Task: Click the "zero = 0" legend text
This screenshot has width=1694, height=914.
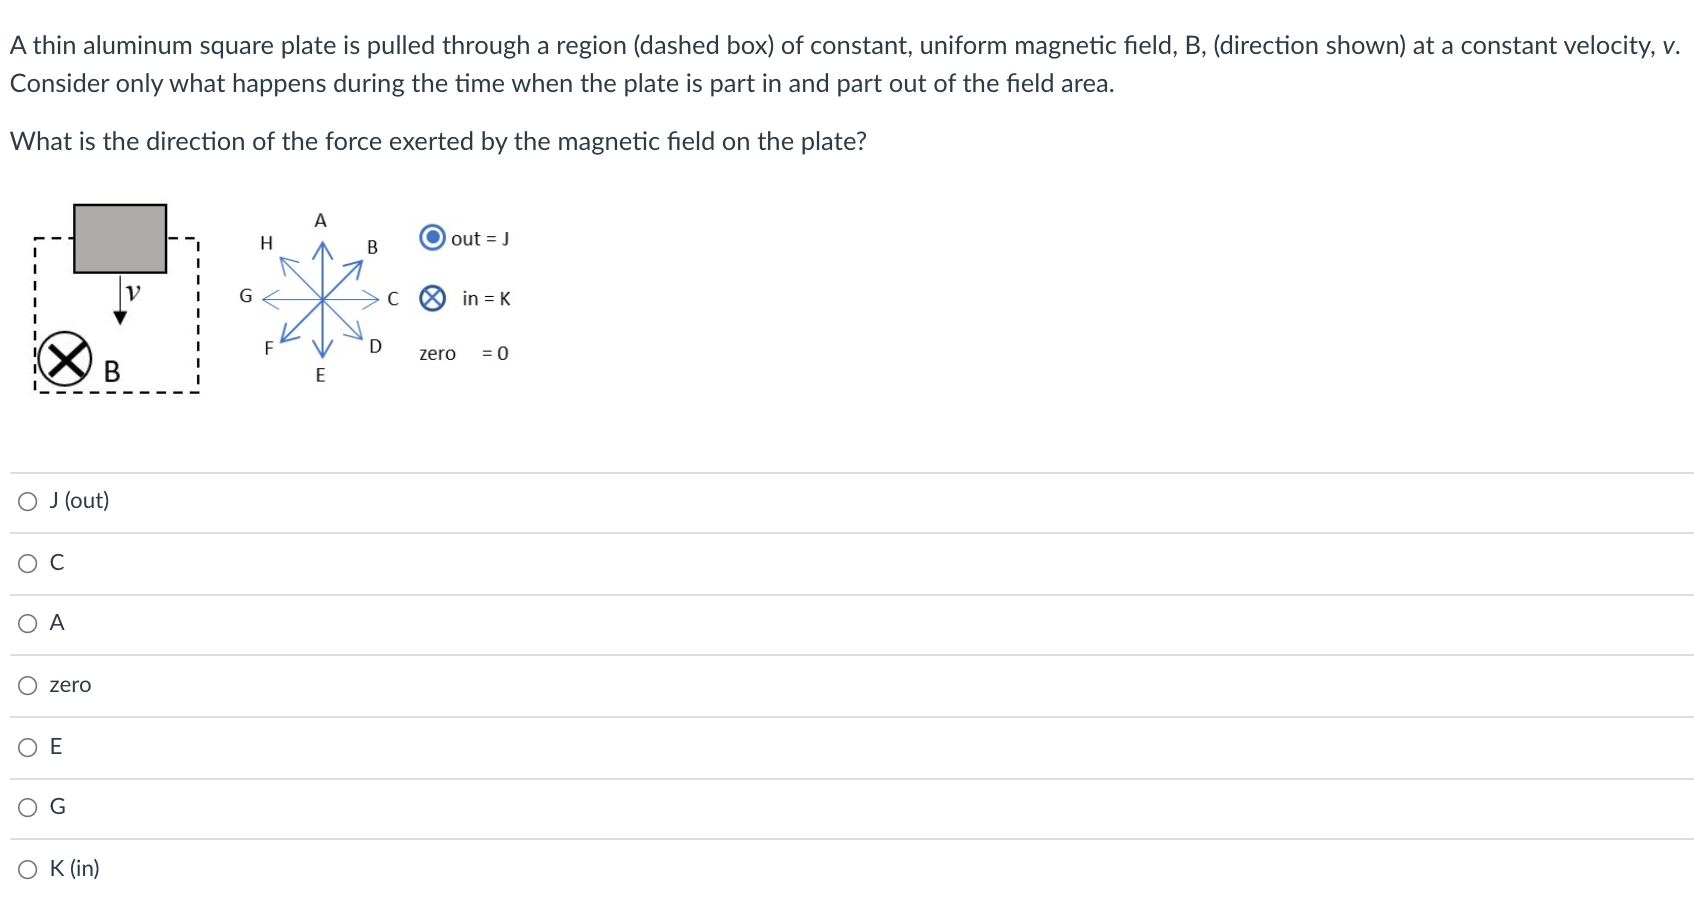Action: pyautogui.click(x=463, y=354)
